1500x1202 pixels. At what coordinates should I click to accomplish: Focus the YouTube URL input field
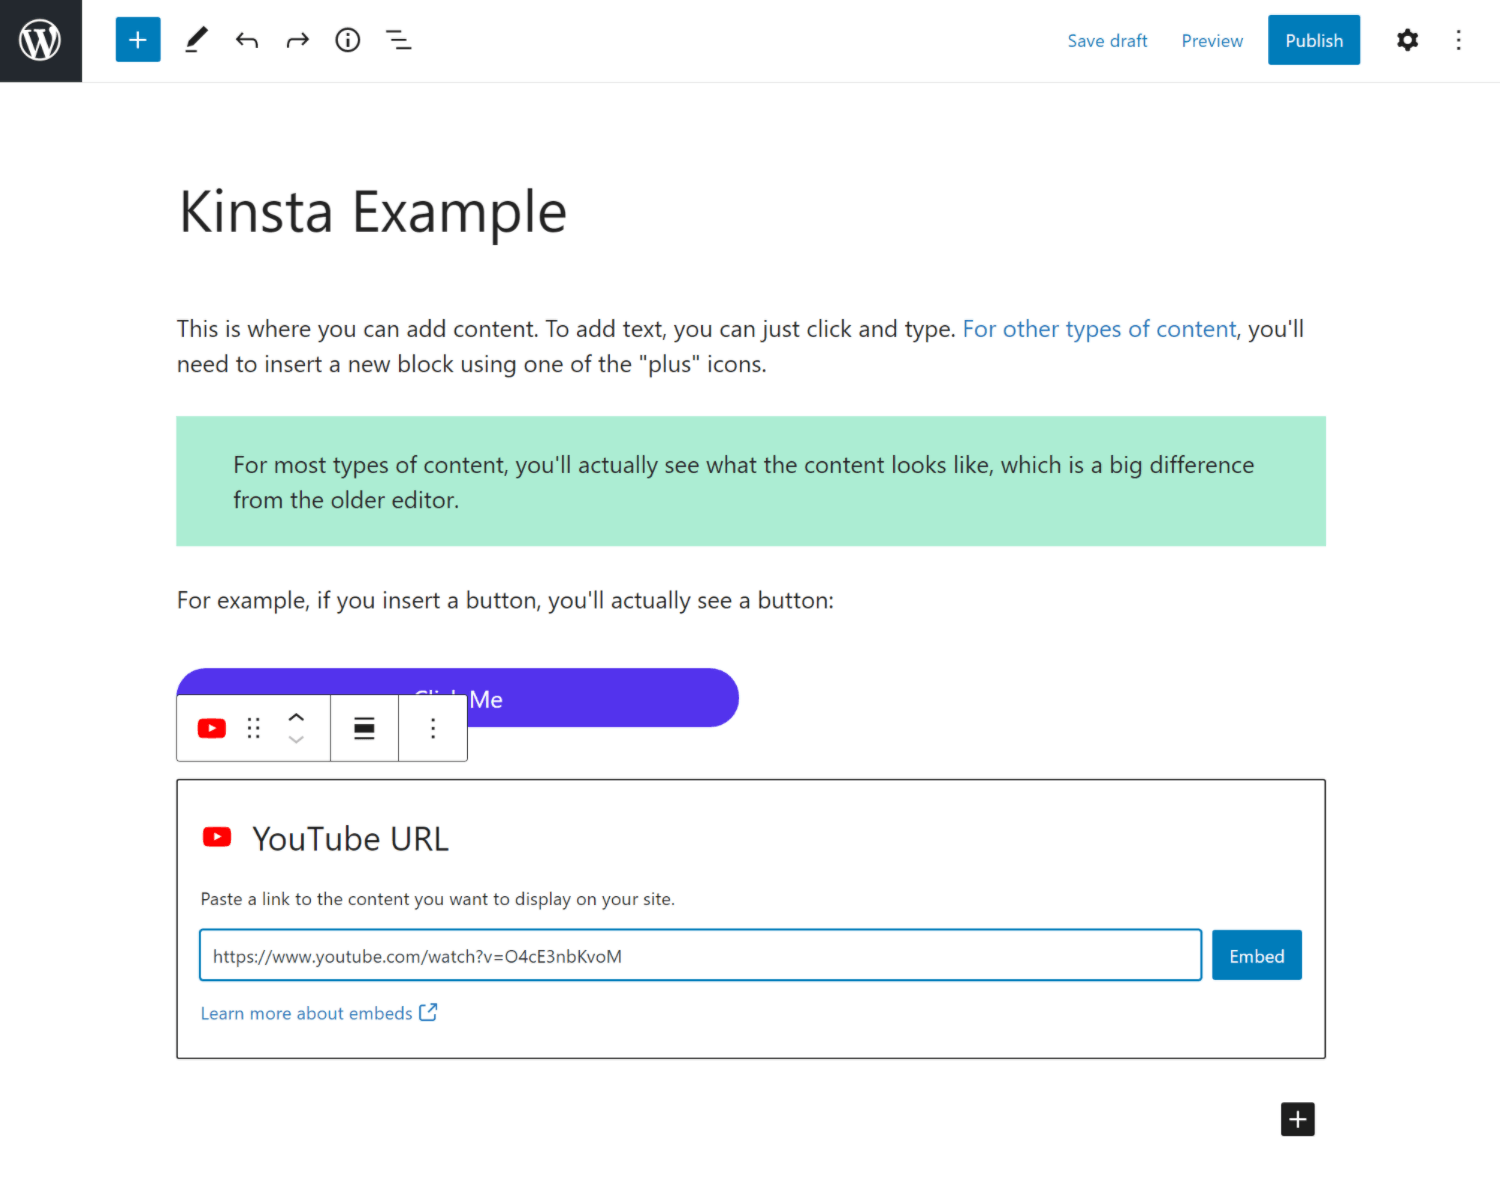[x=701, y=955]
